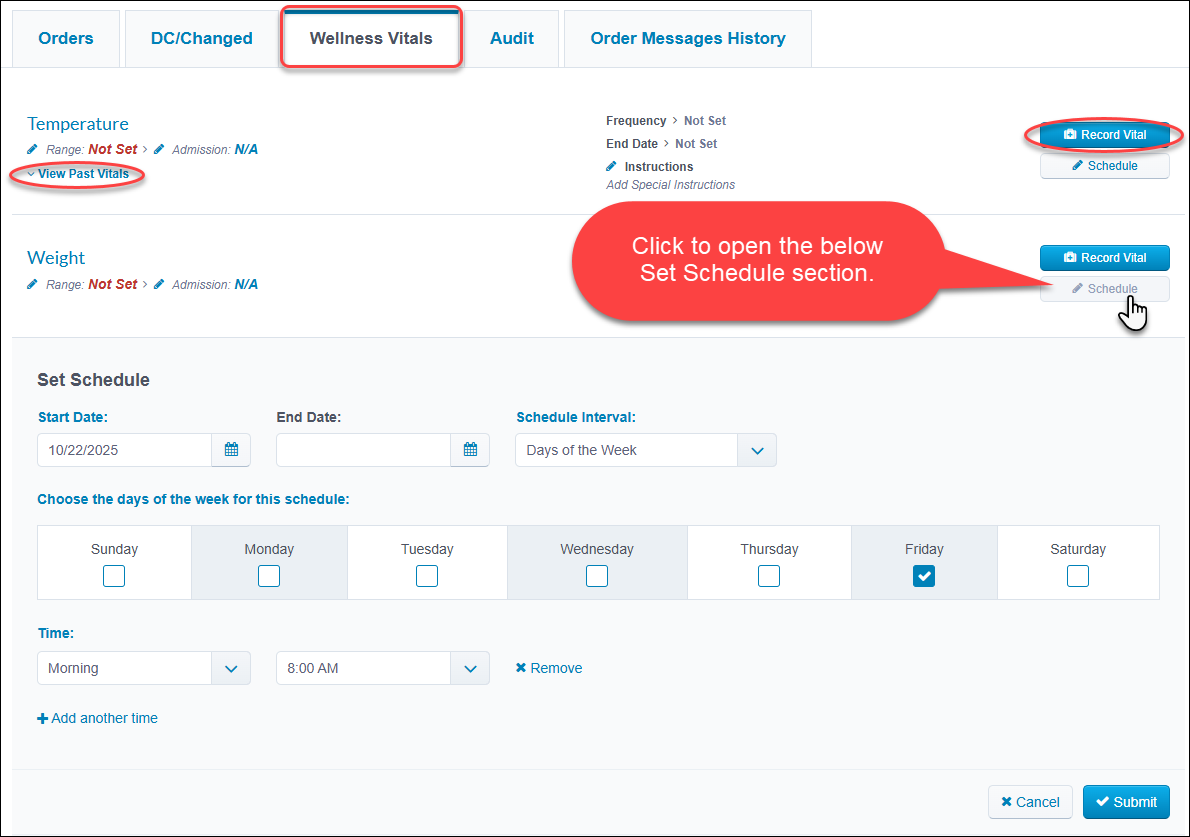
Task: Open the Schedule button for Weight
Action: pyautogui.click(x=1104, y=289)
